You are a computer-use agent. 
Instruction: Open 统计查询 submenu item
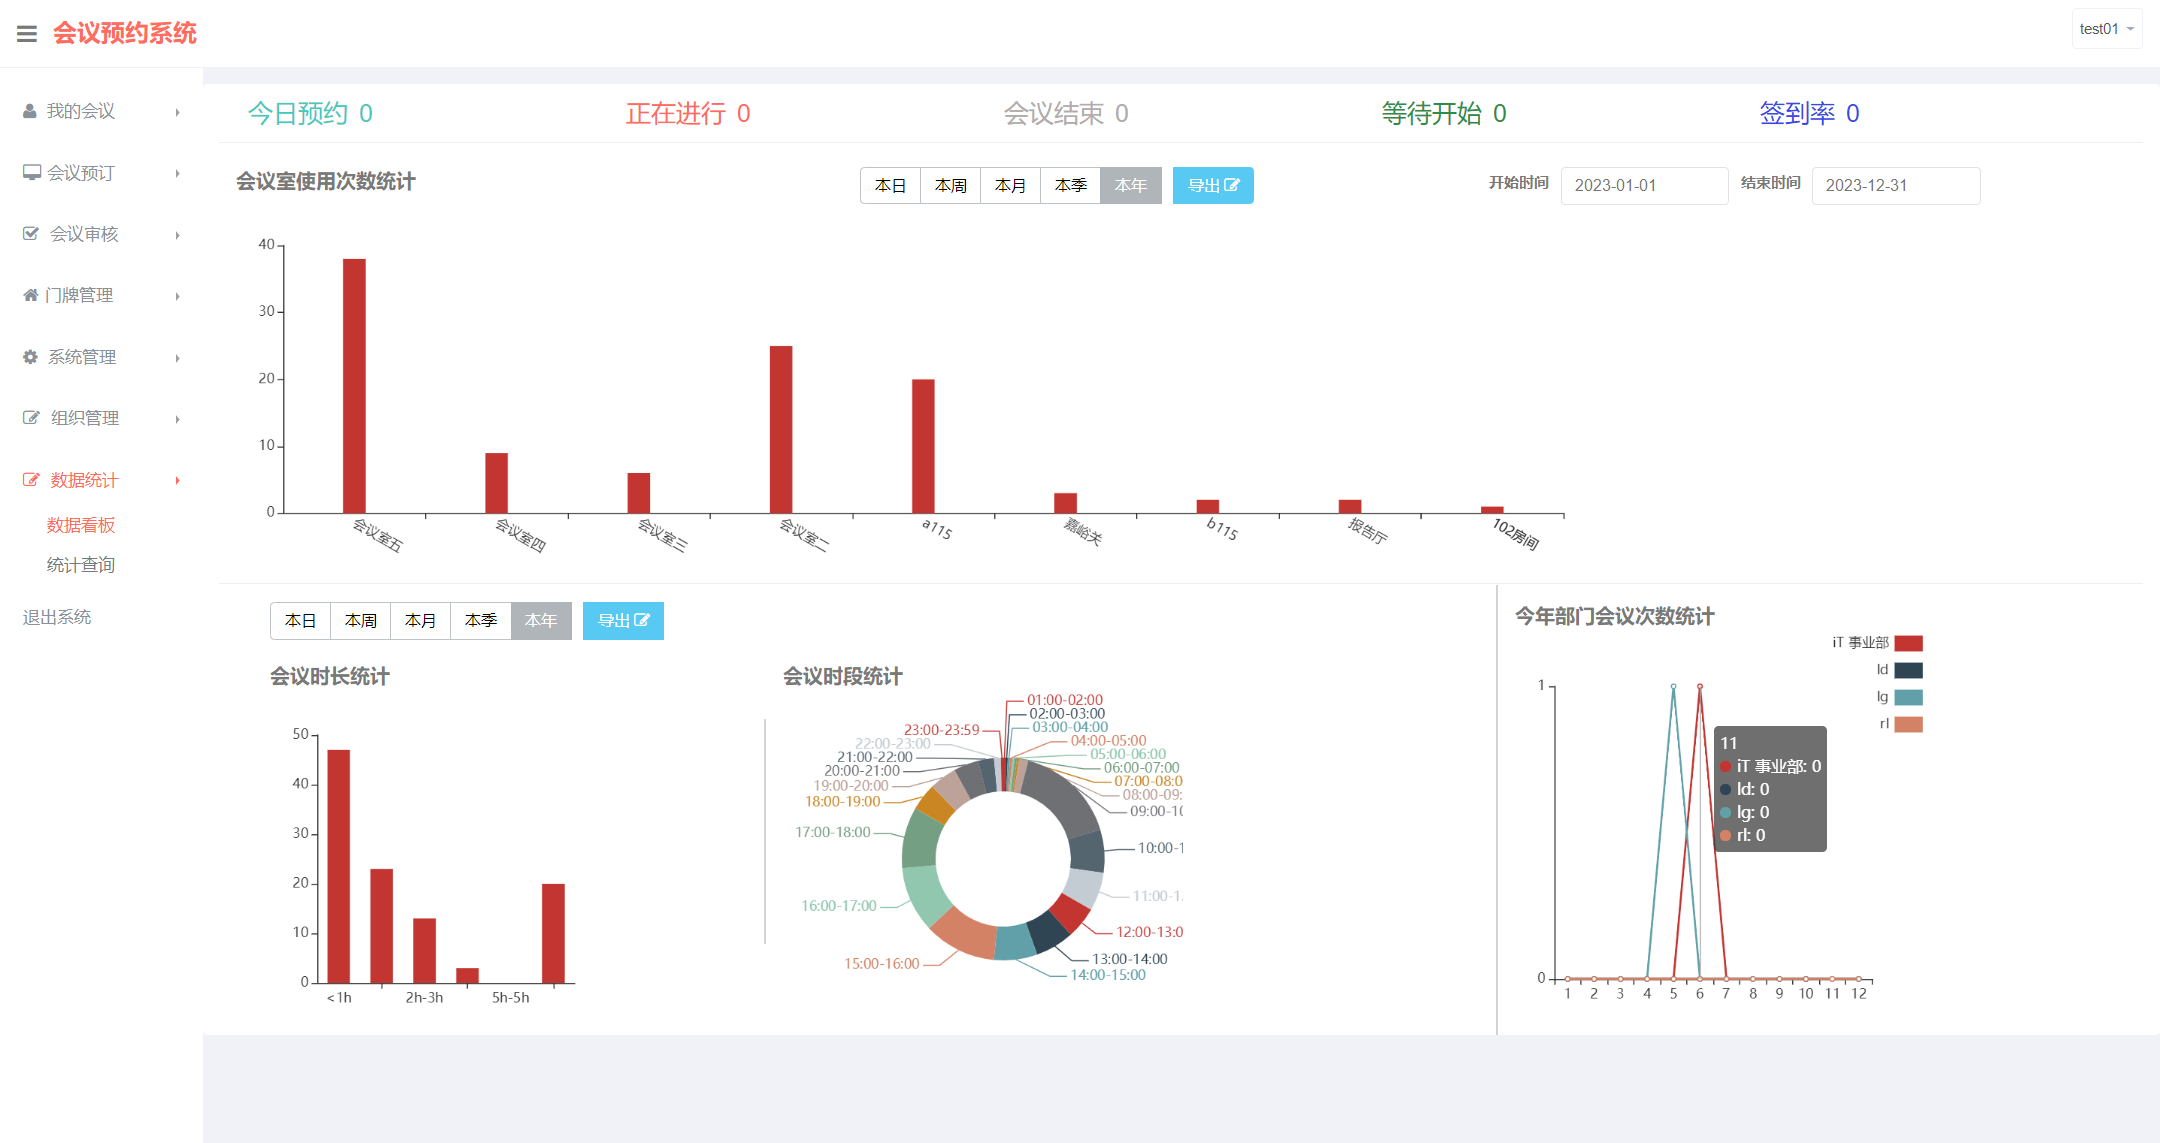pos(81,565)
